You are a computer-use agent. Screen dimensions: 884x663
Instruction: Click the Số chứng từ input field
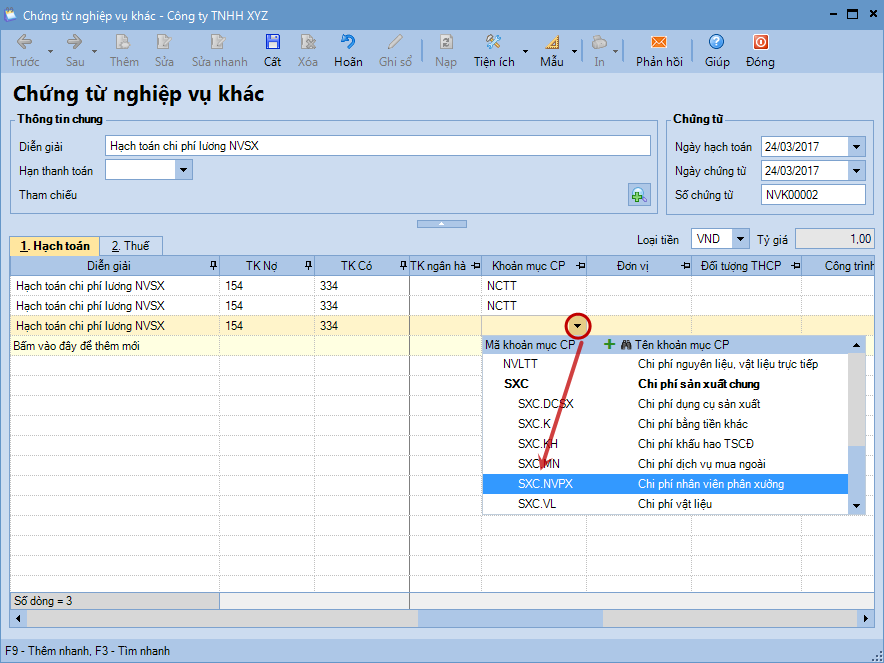[x=811, y=195]
